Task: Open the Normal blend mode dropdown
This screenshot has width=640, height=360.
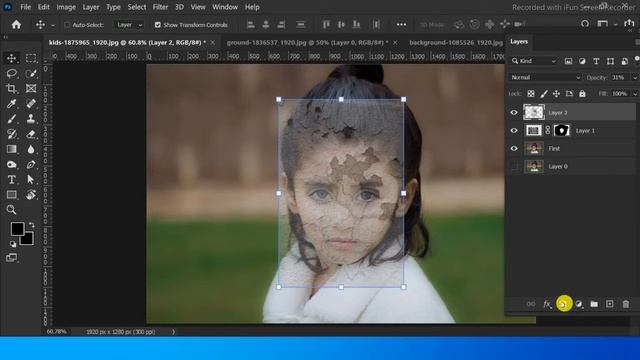Action: 545,77
